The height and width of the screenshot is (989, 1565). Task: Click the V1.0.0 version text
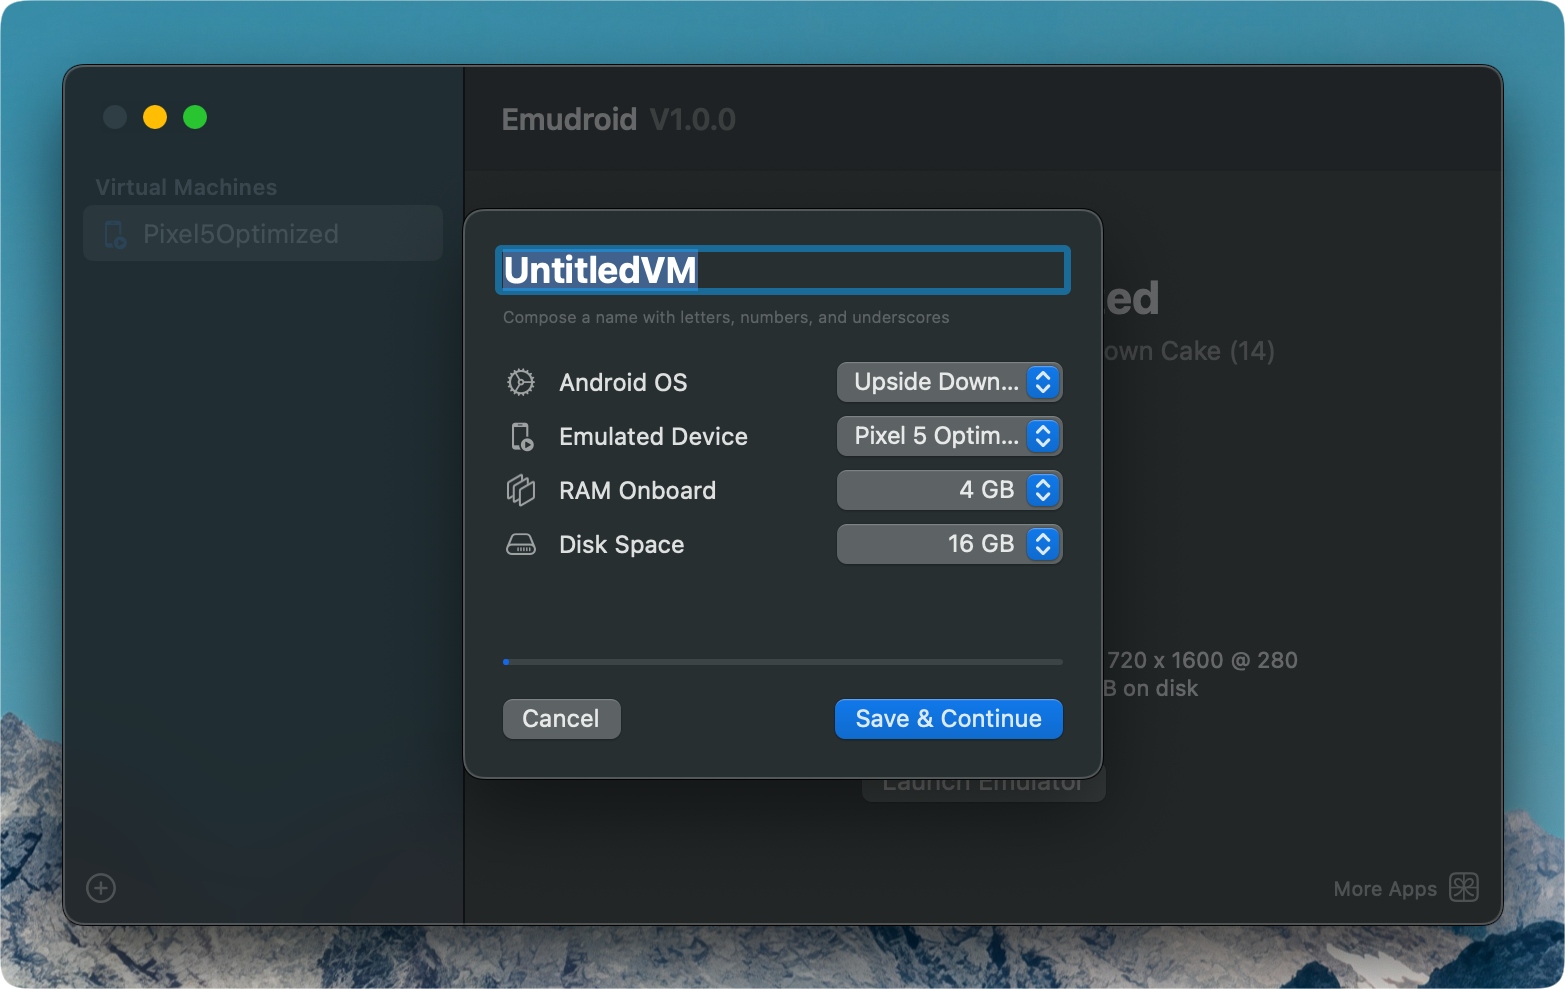[x=693, y=120]
